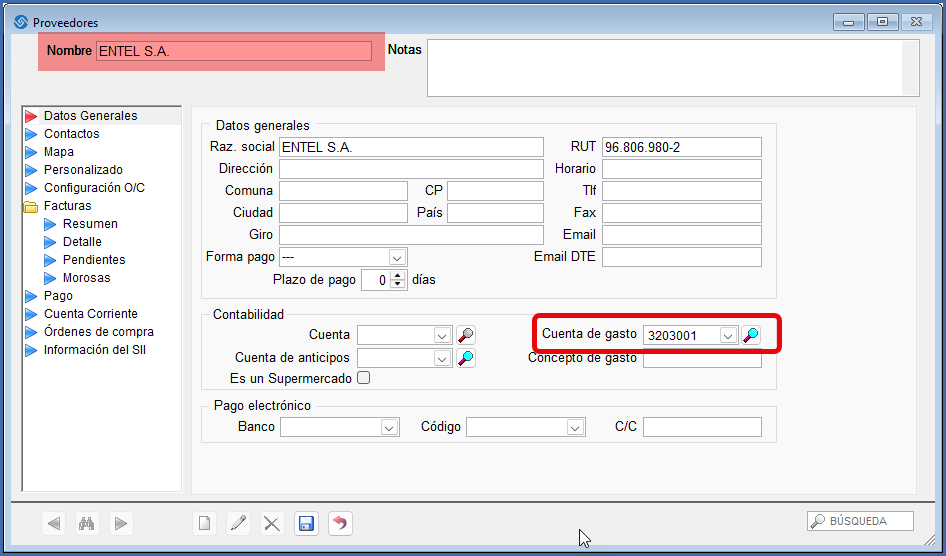Open Pago section
Viewport: 946px width, 556px height.
click(x=58, y=296)
